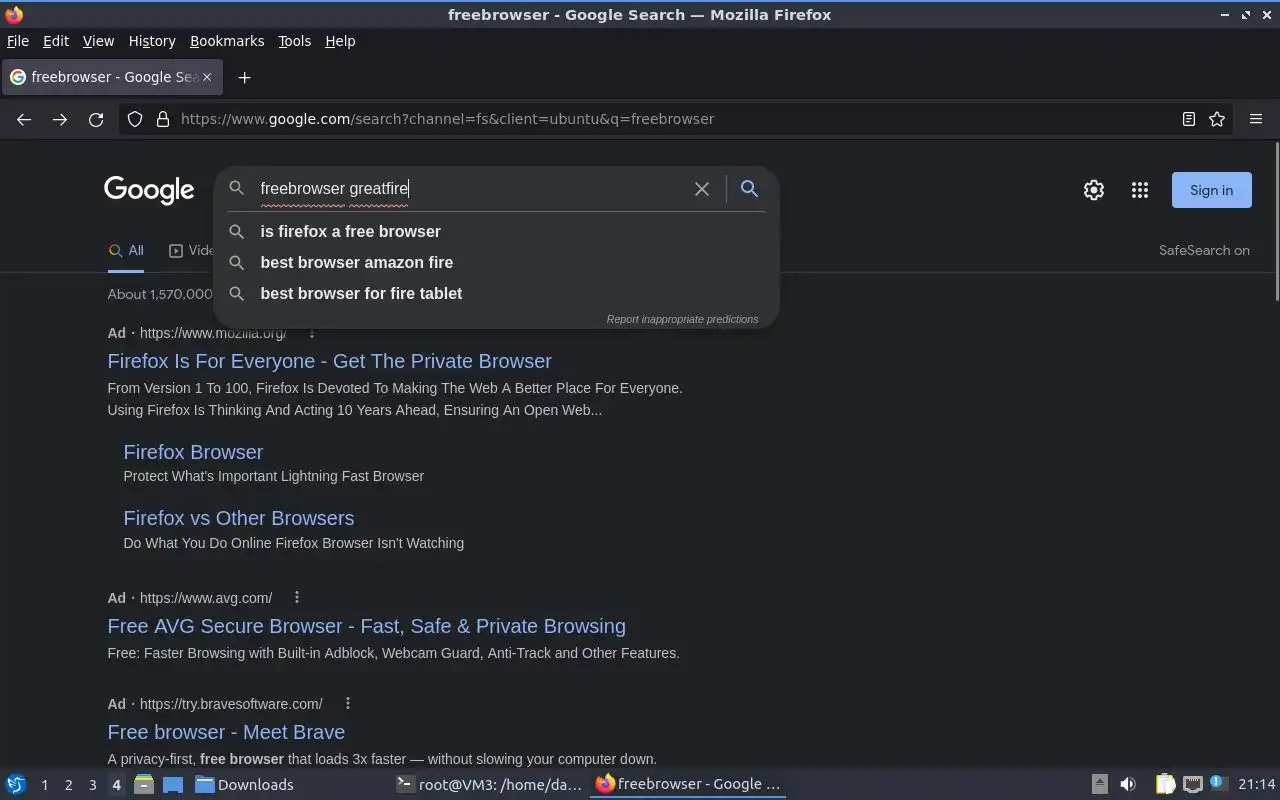Open options for mozilla.org ad
Viewport: 1280px width, 800px height.
(x=311, y=333)
